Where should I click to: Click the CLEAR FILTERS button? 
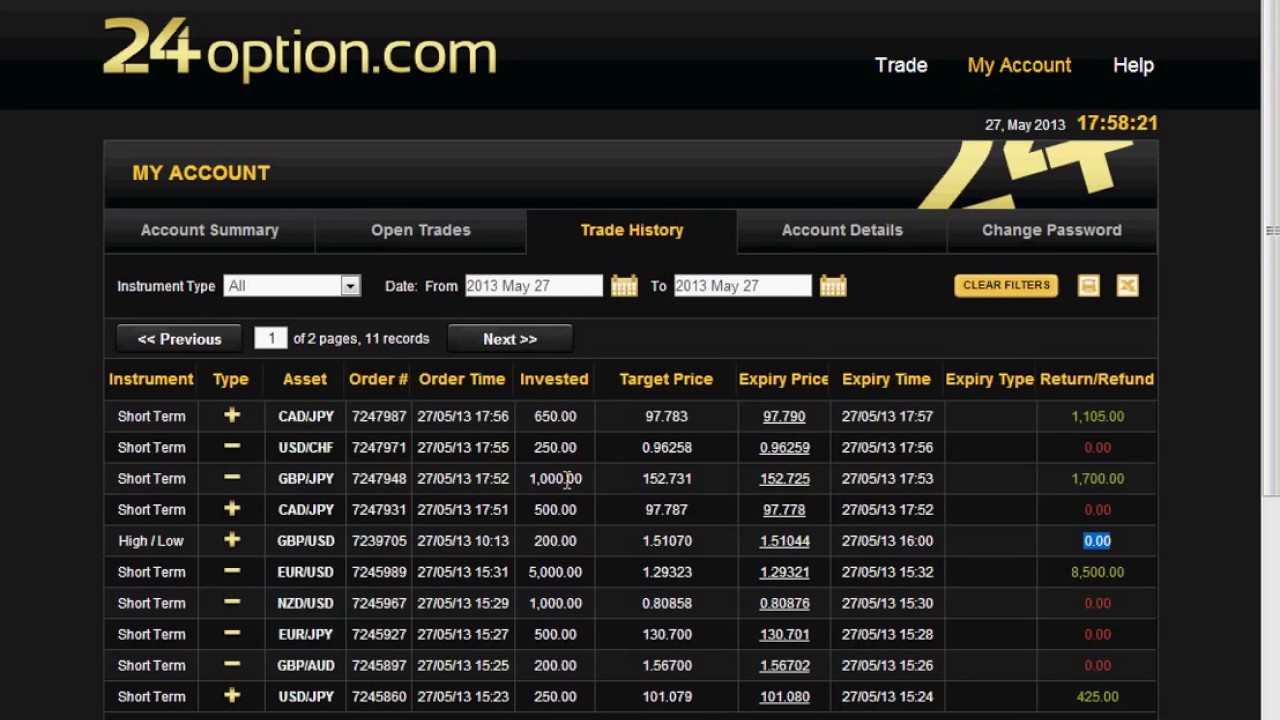point(1006,285)
